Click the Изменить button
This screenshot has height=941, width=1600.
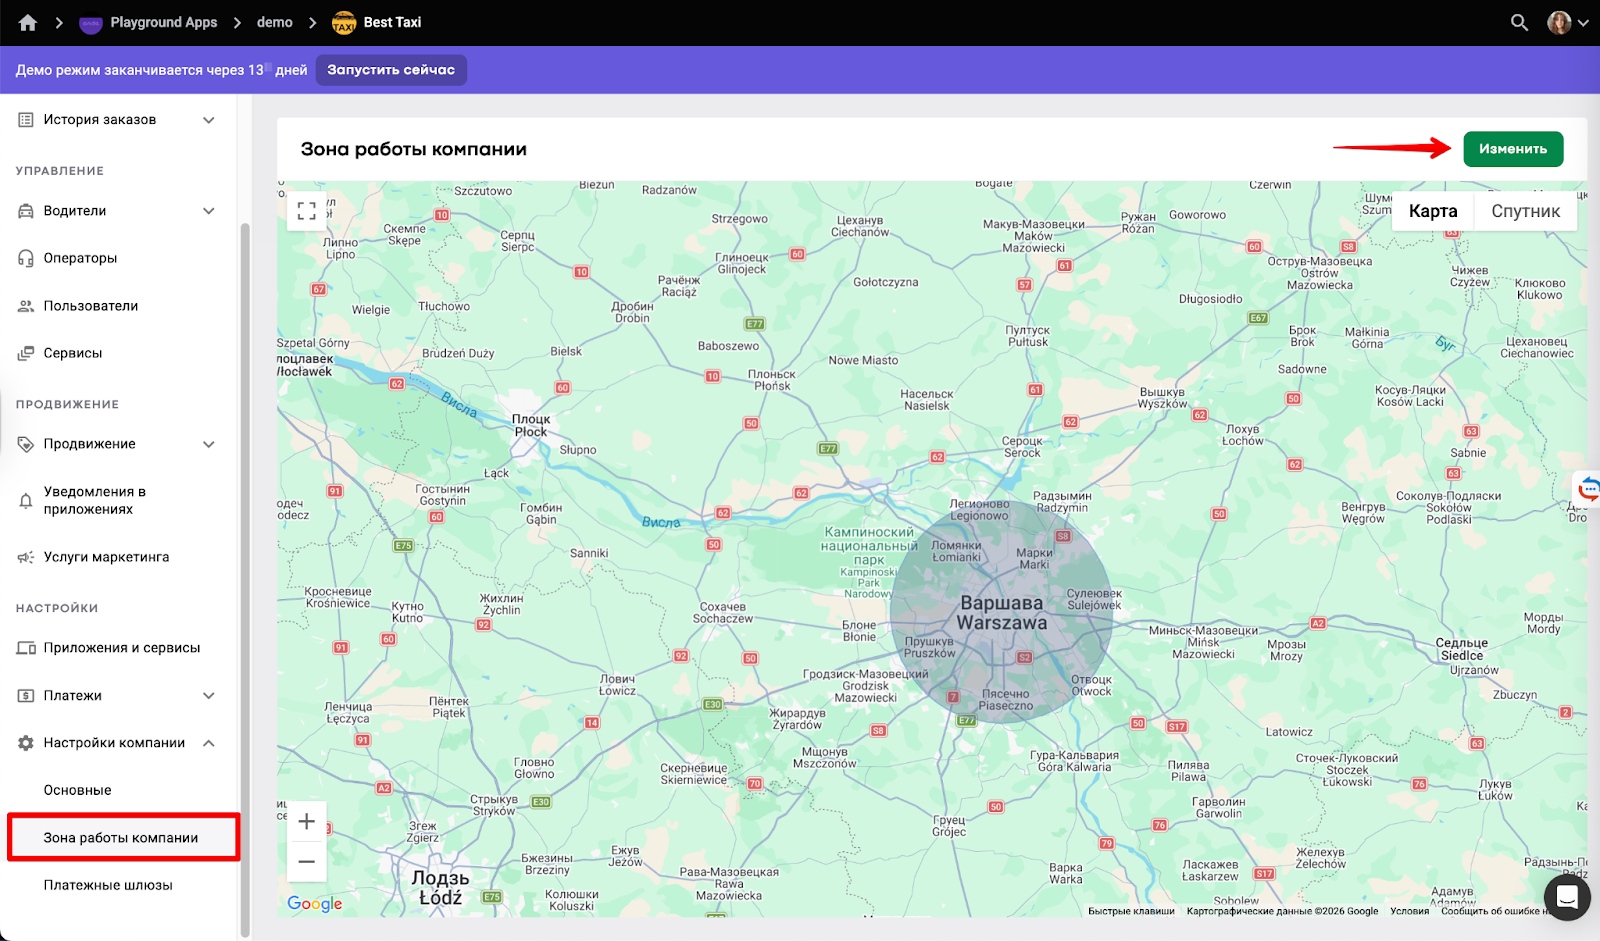coord(1513,149)
